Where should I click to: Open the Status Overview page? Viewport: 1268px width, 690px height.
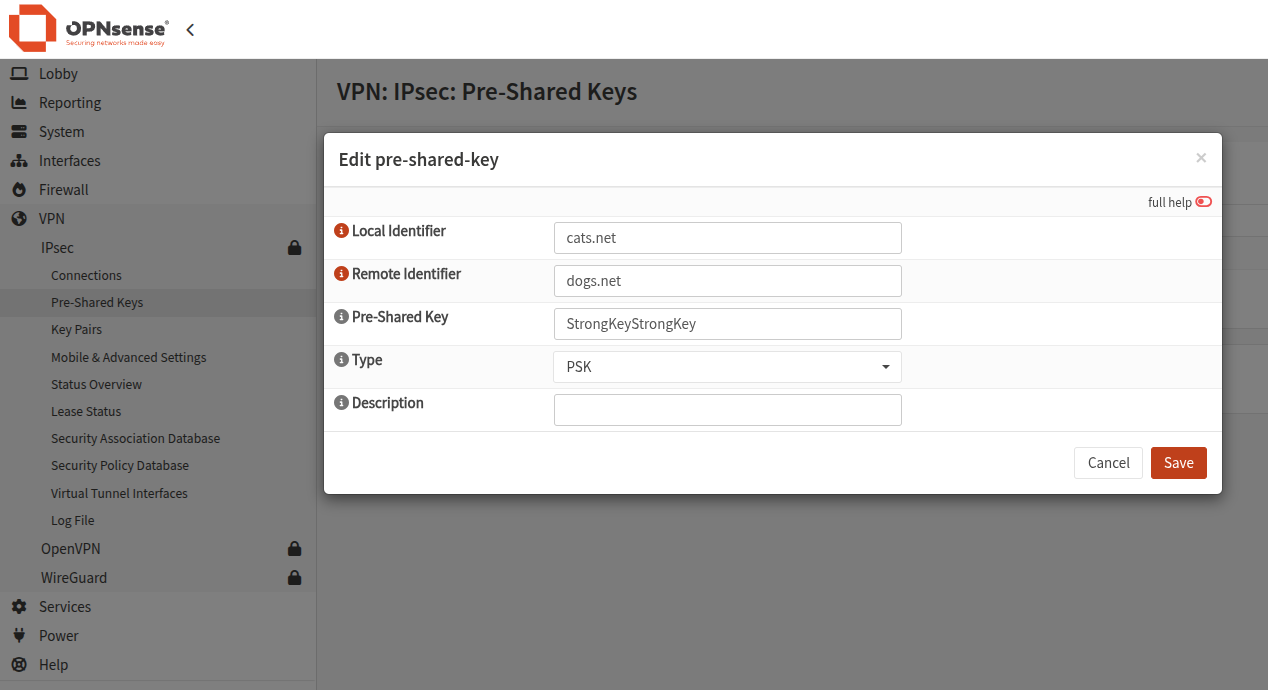pos(96,384)
